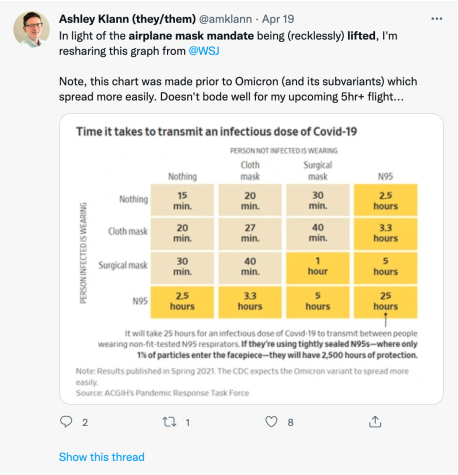Click the 1 hour surgical mask cell
458x475 pixels.
click(318, 267)
